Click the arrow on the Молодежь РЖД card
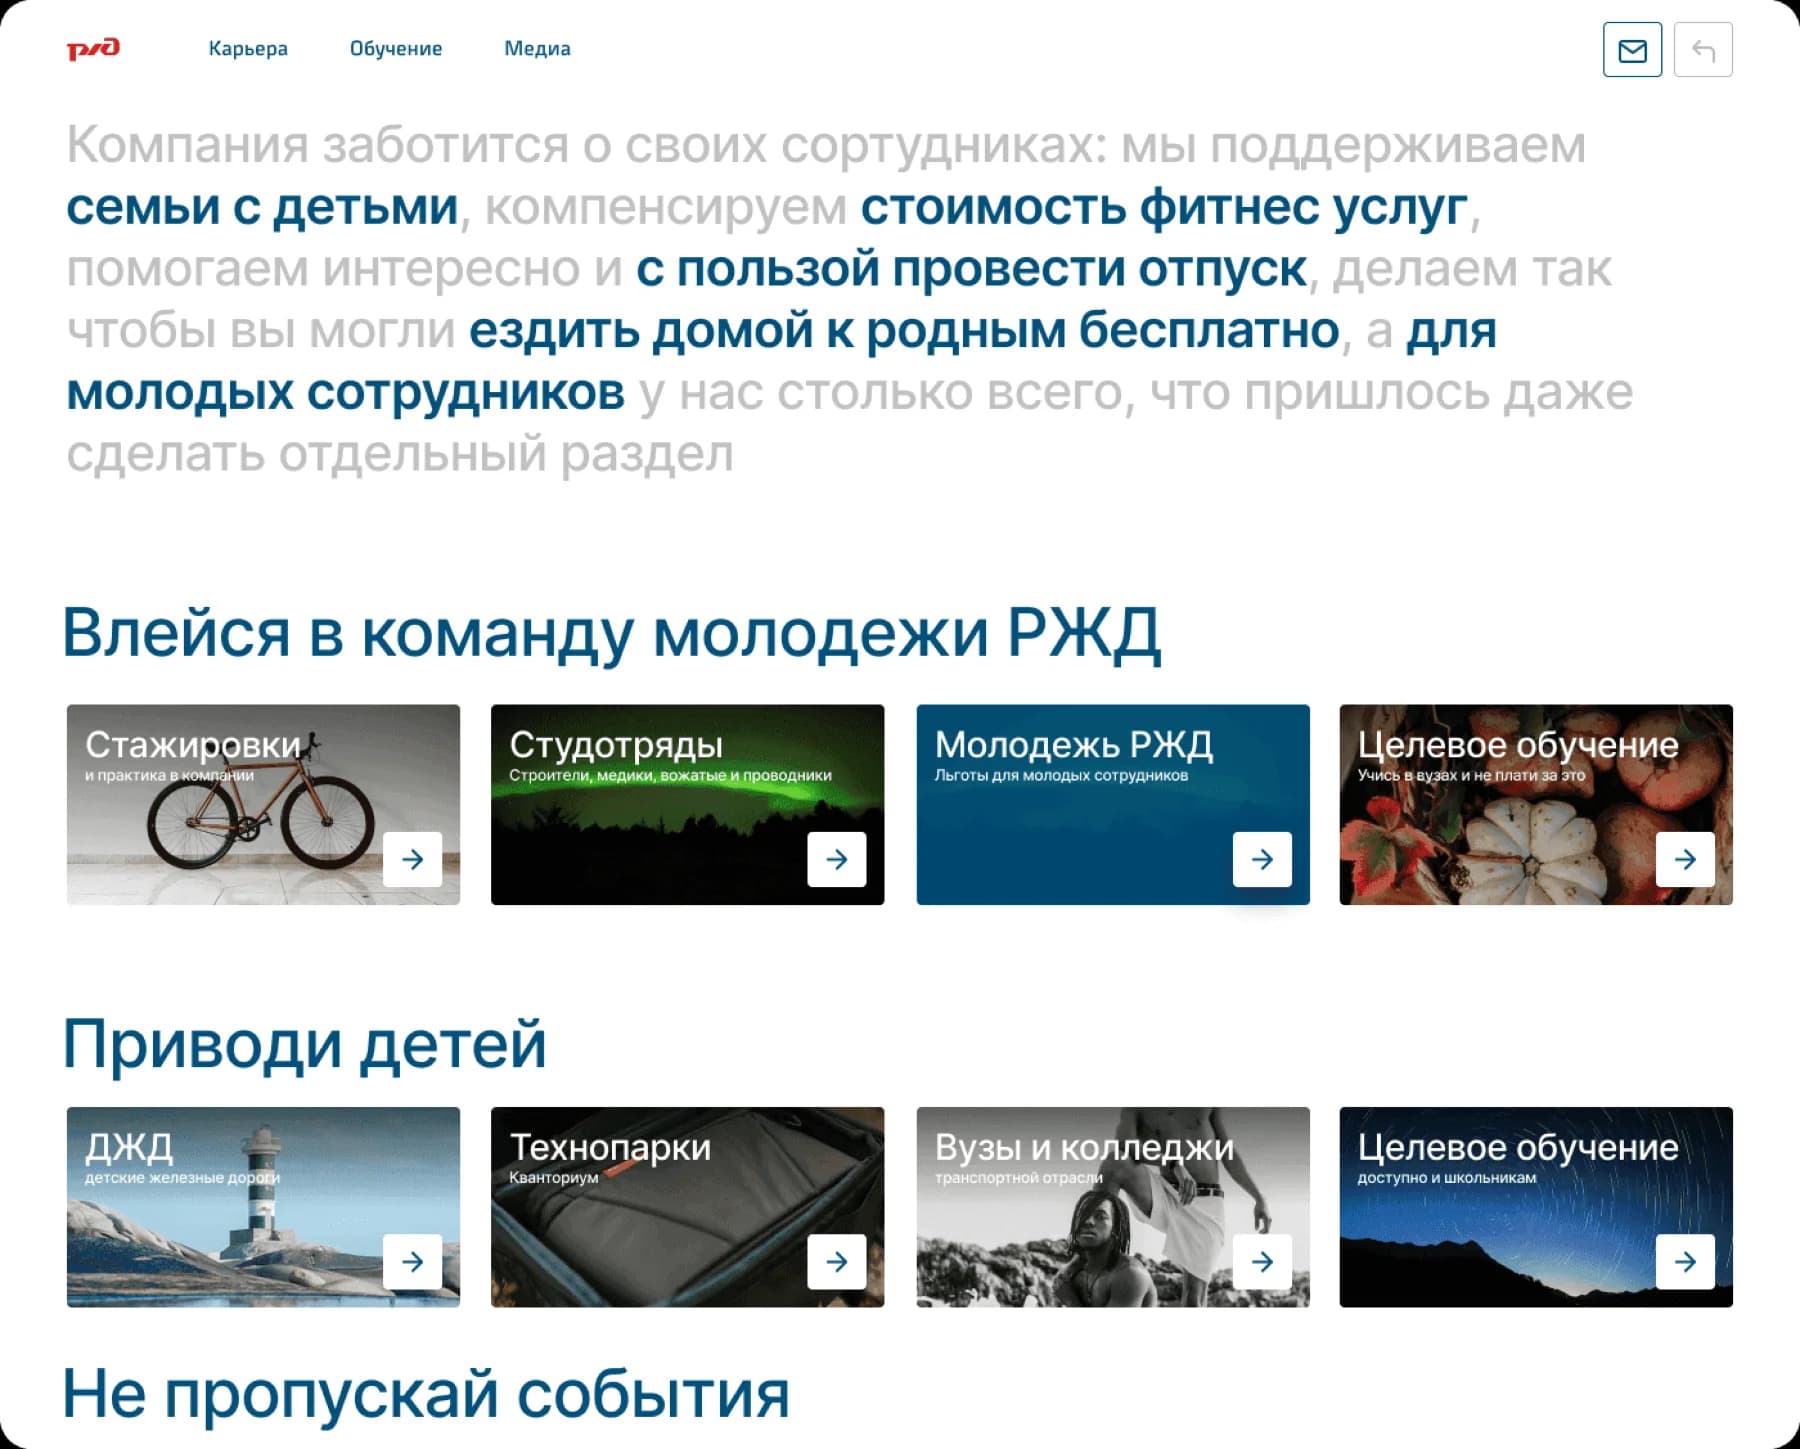This screenshot has height=1449, width=1800. [x=1261, y=858]
